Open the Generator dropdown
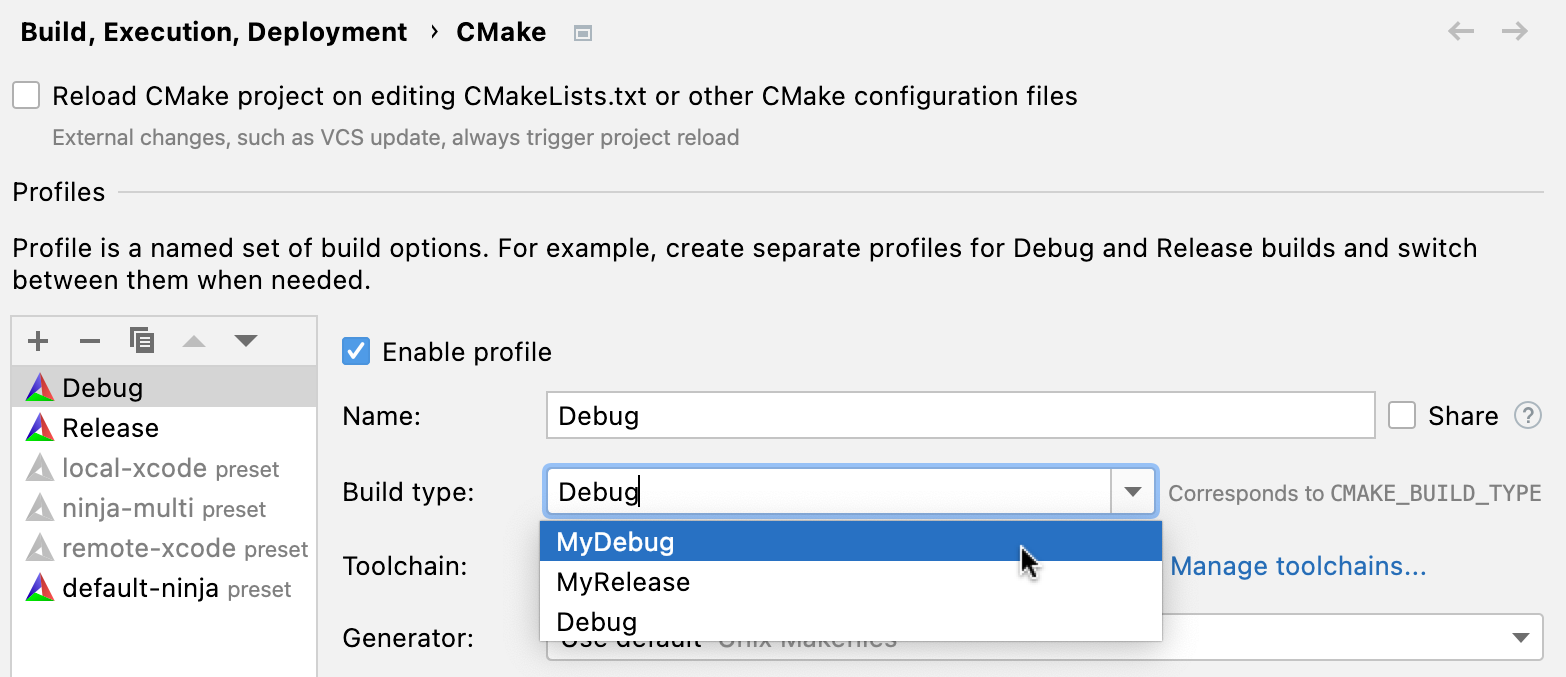The image size is (1566, 677). click(x=1520, y=638)
